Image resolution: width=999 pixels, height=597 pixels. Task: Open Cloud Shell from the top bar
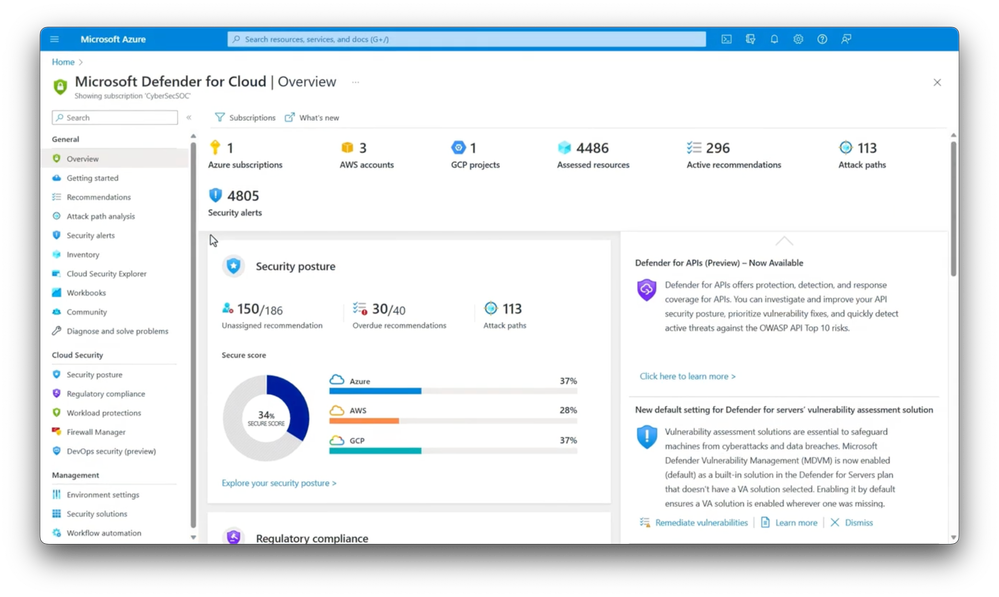(x=726, y=40)
